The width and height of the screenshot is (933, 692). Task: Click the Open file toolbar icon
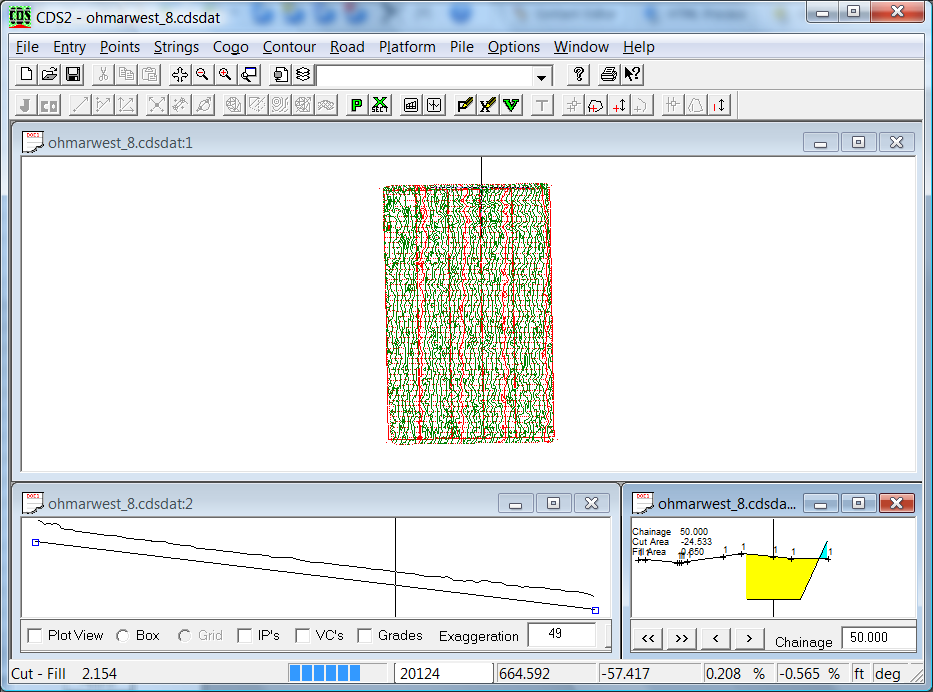[x=50, y=75]
